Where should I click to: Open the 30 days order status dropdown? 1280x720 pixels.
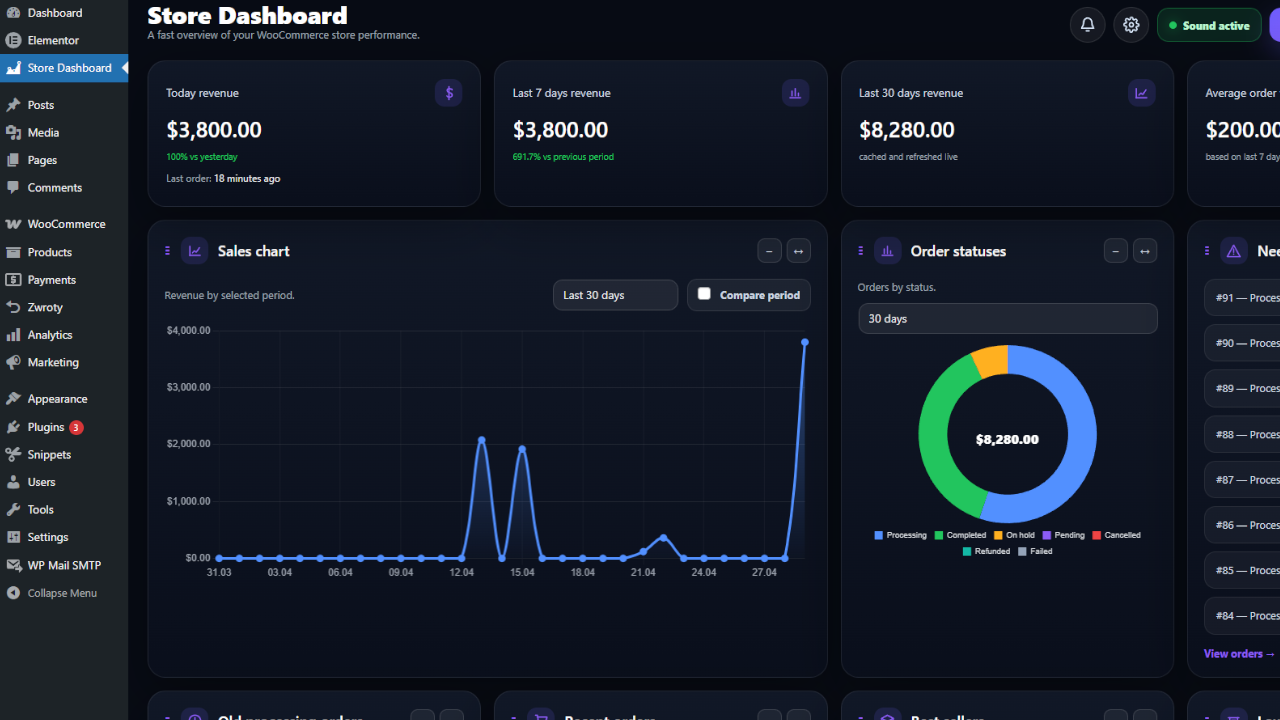1007,319
